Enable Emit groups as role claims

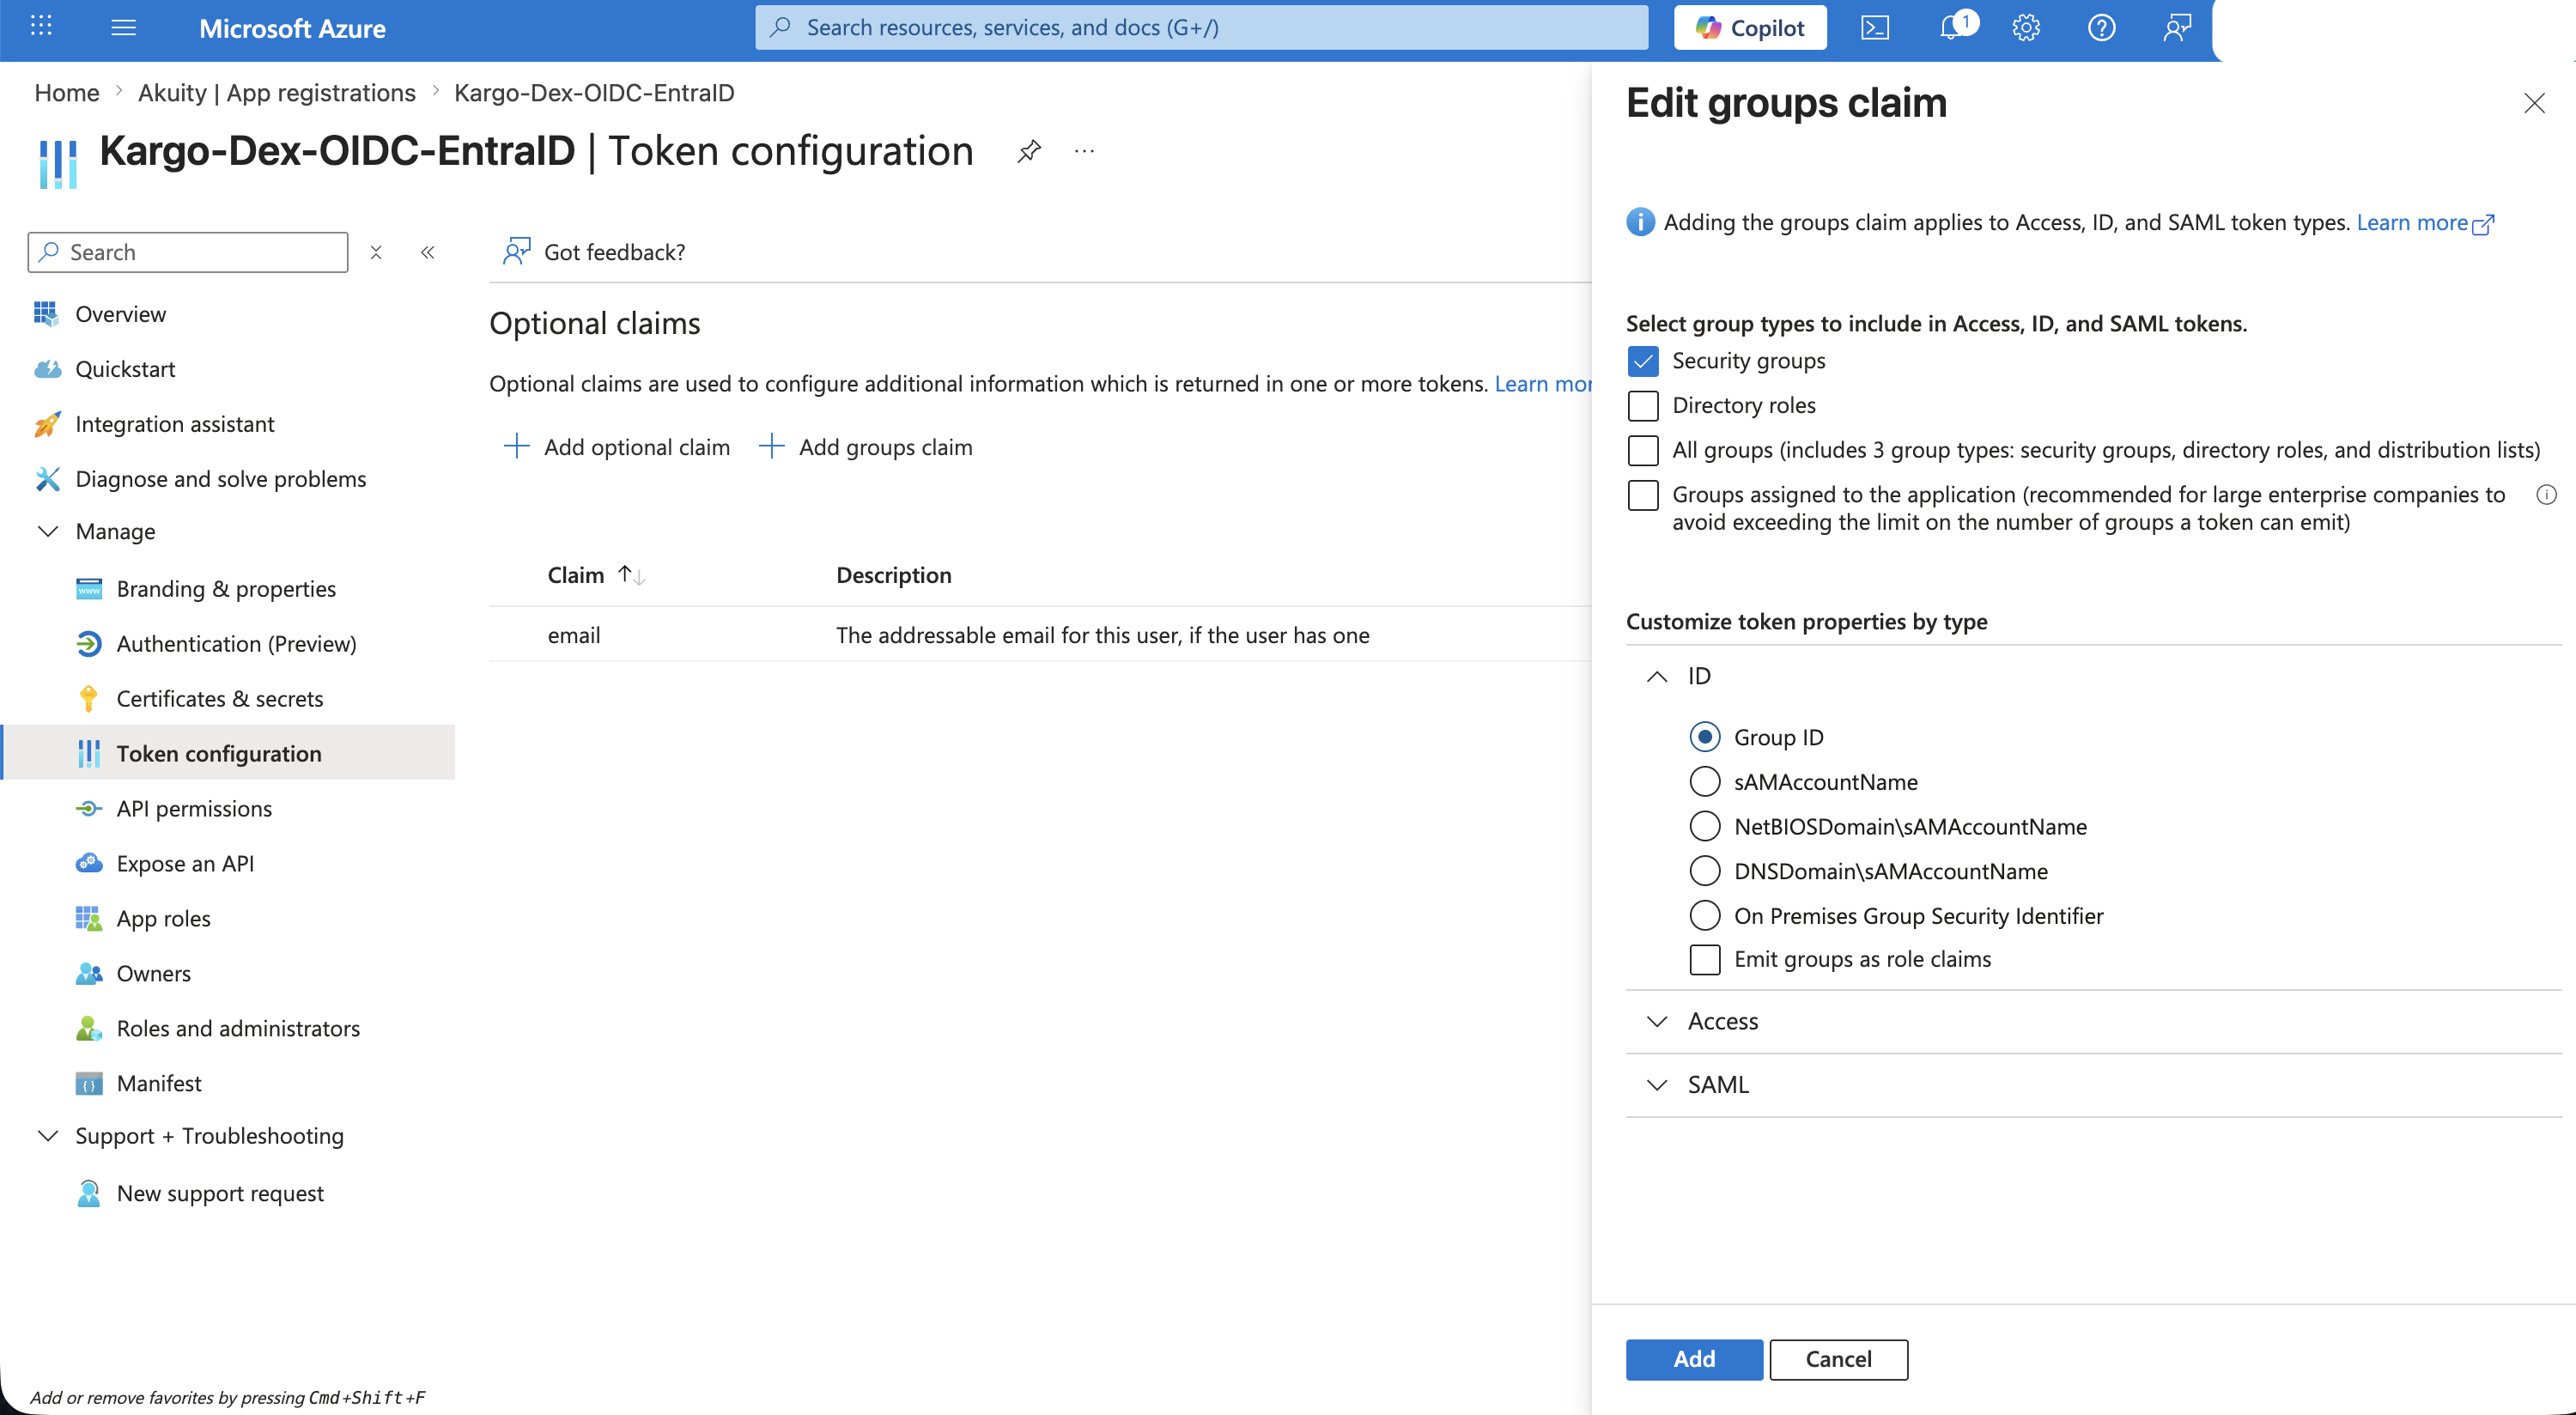[x=1705, y=960]
